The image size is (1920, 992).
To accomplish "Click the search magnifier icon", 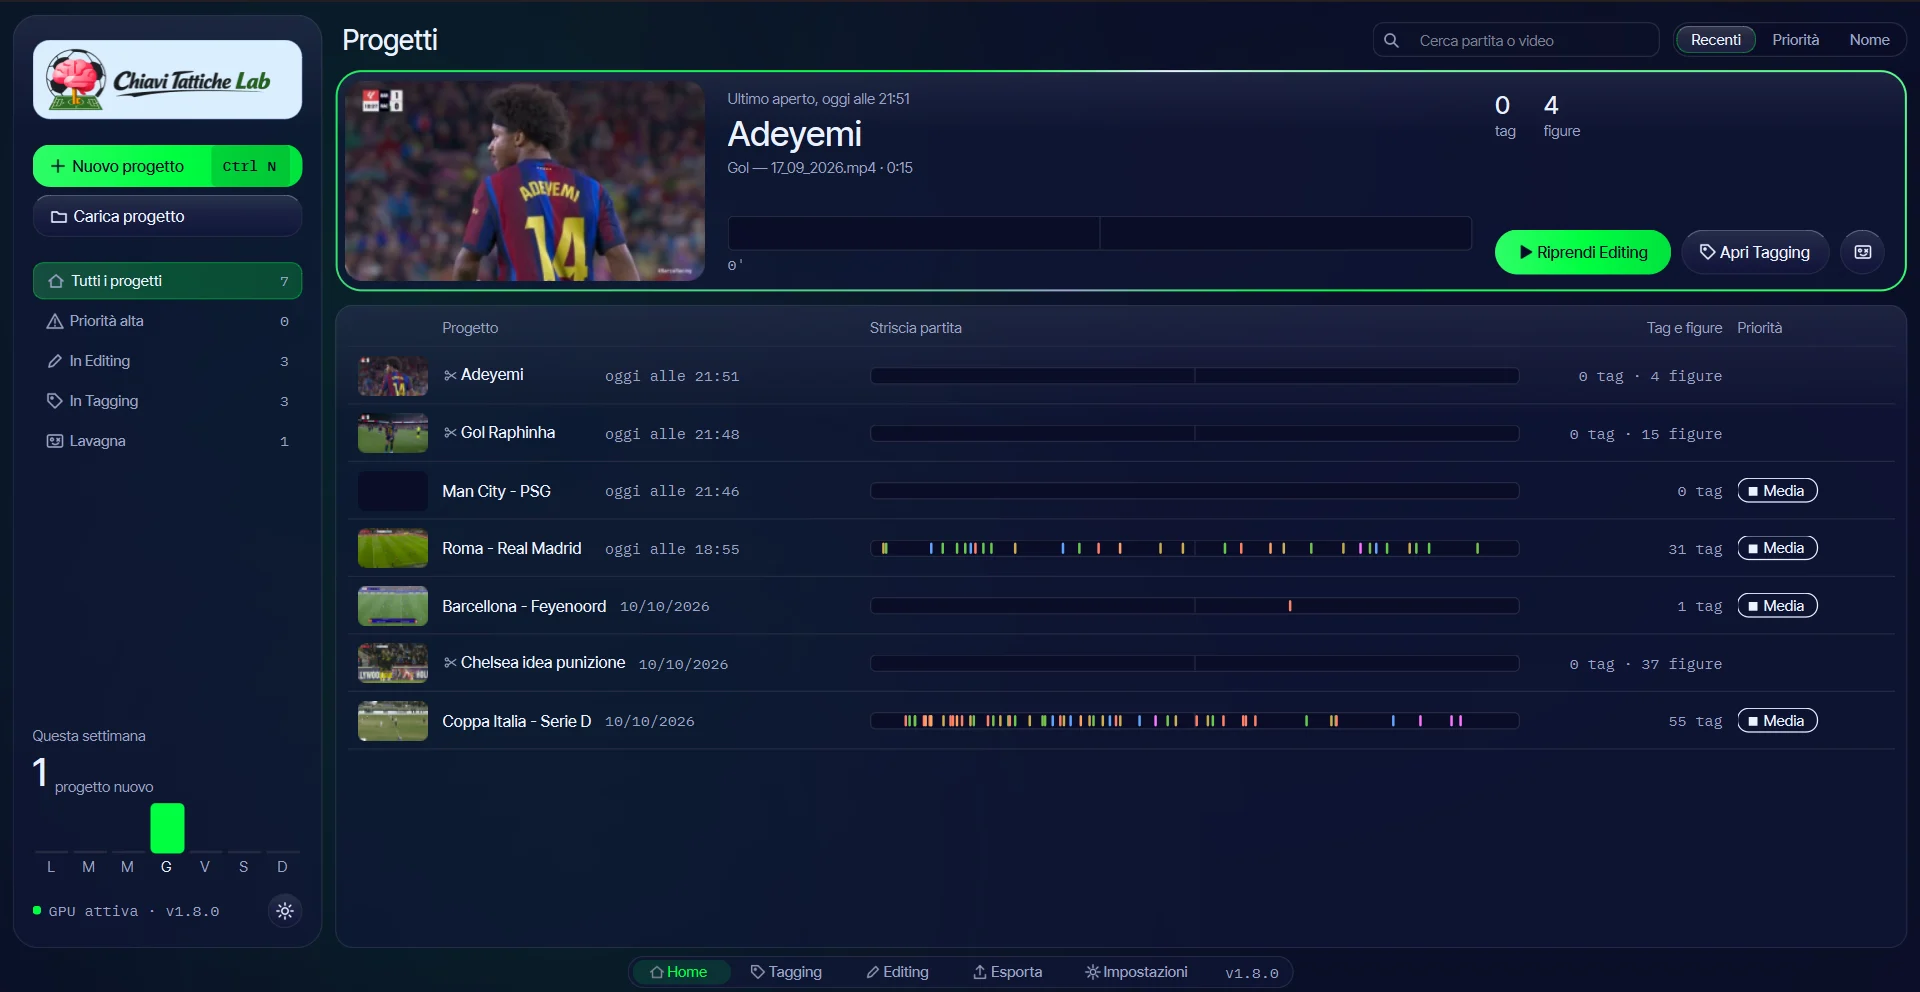I will point(1391,41).
